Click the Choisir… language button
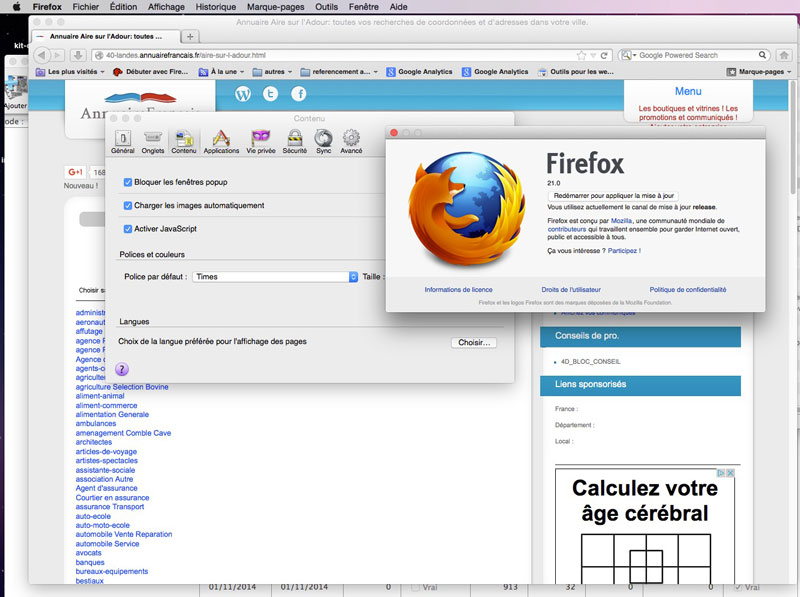 click(x=474, y=342)
